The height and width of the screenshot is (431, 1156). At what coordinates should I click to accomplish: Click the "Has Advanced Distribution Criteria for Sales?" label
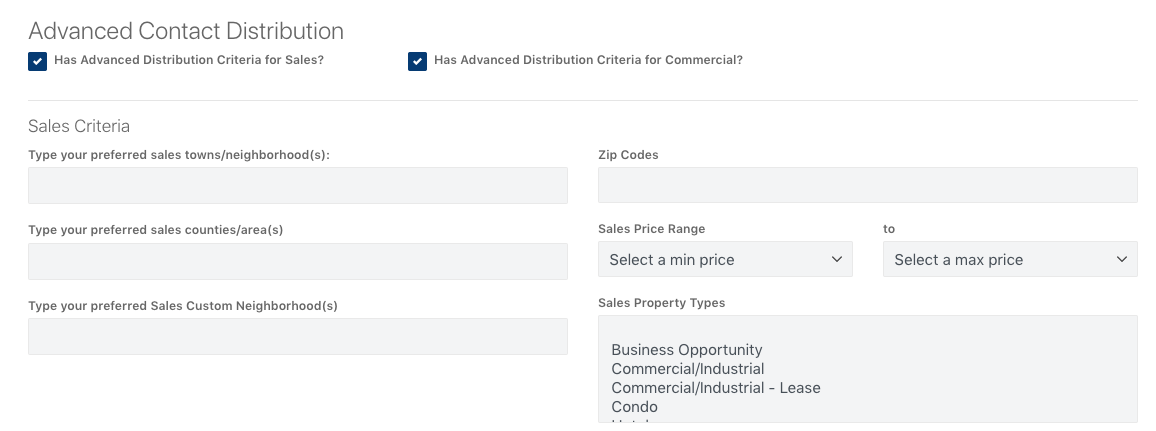click(x=189, y=60)
